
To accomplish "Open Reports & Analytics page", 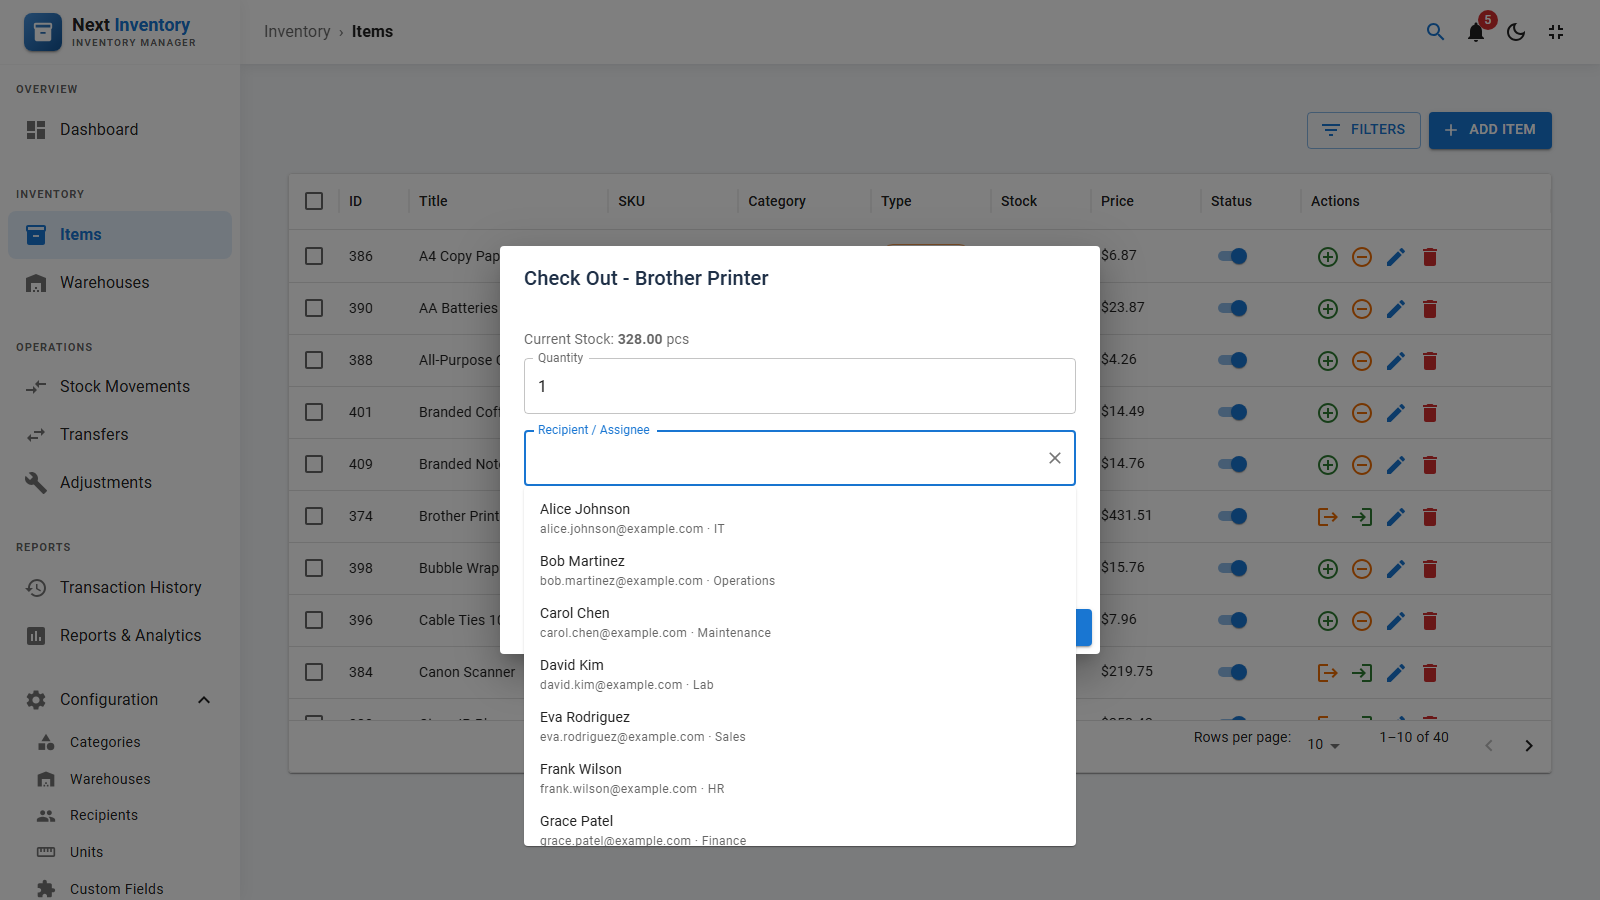I will pos(120,636).
